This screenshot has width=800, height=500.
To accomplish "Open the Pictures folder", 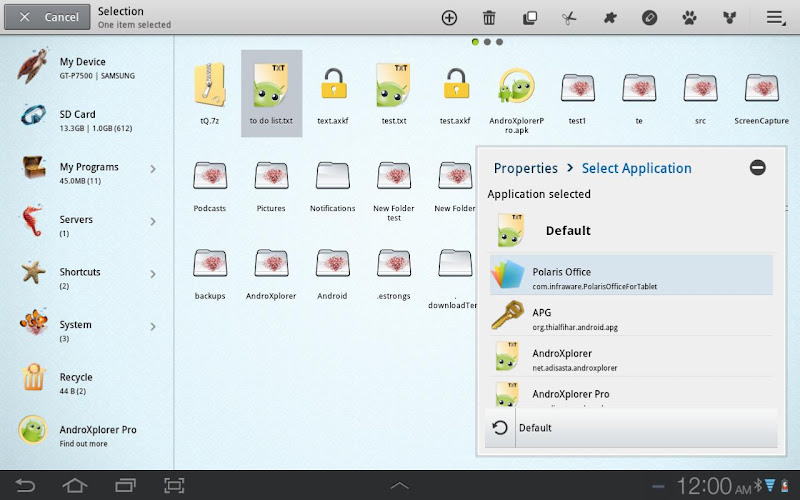I will (271, 186).
